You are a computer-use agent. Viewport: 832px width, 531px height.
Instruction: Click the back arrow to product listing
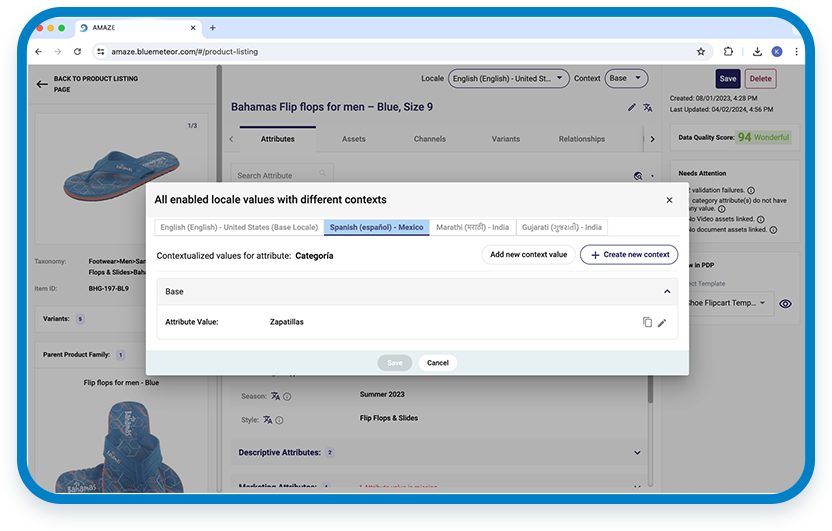click(42, 84)
